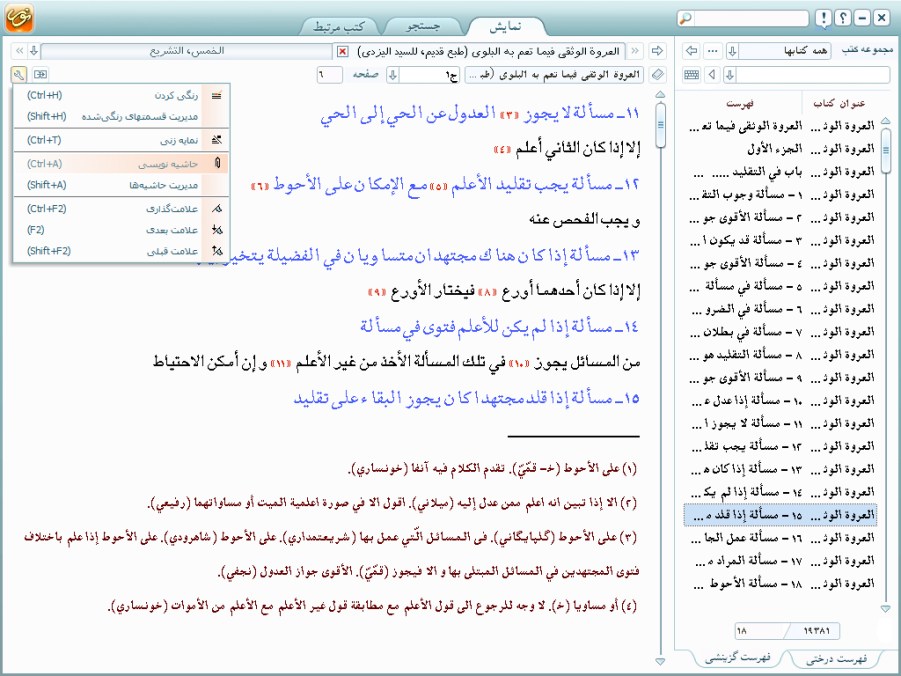Screen dimensions: 901x676
Task: Select index row باب في التقليد
Action: click(781, 171)
